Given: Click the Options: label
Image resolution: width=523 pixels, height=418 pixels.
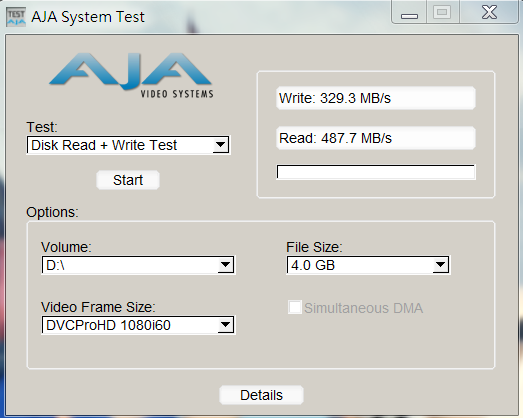Looking at the screenshot, I should 52,213.
